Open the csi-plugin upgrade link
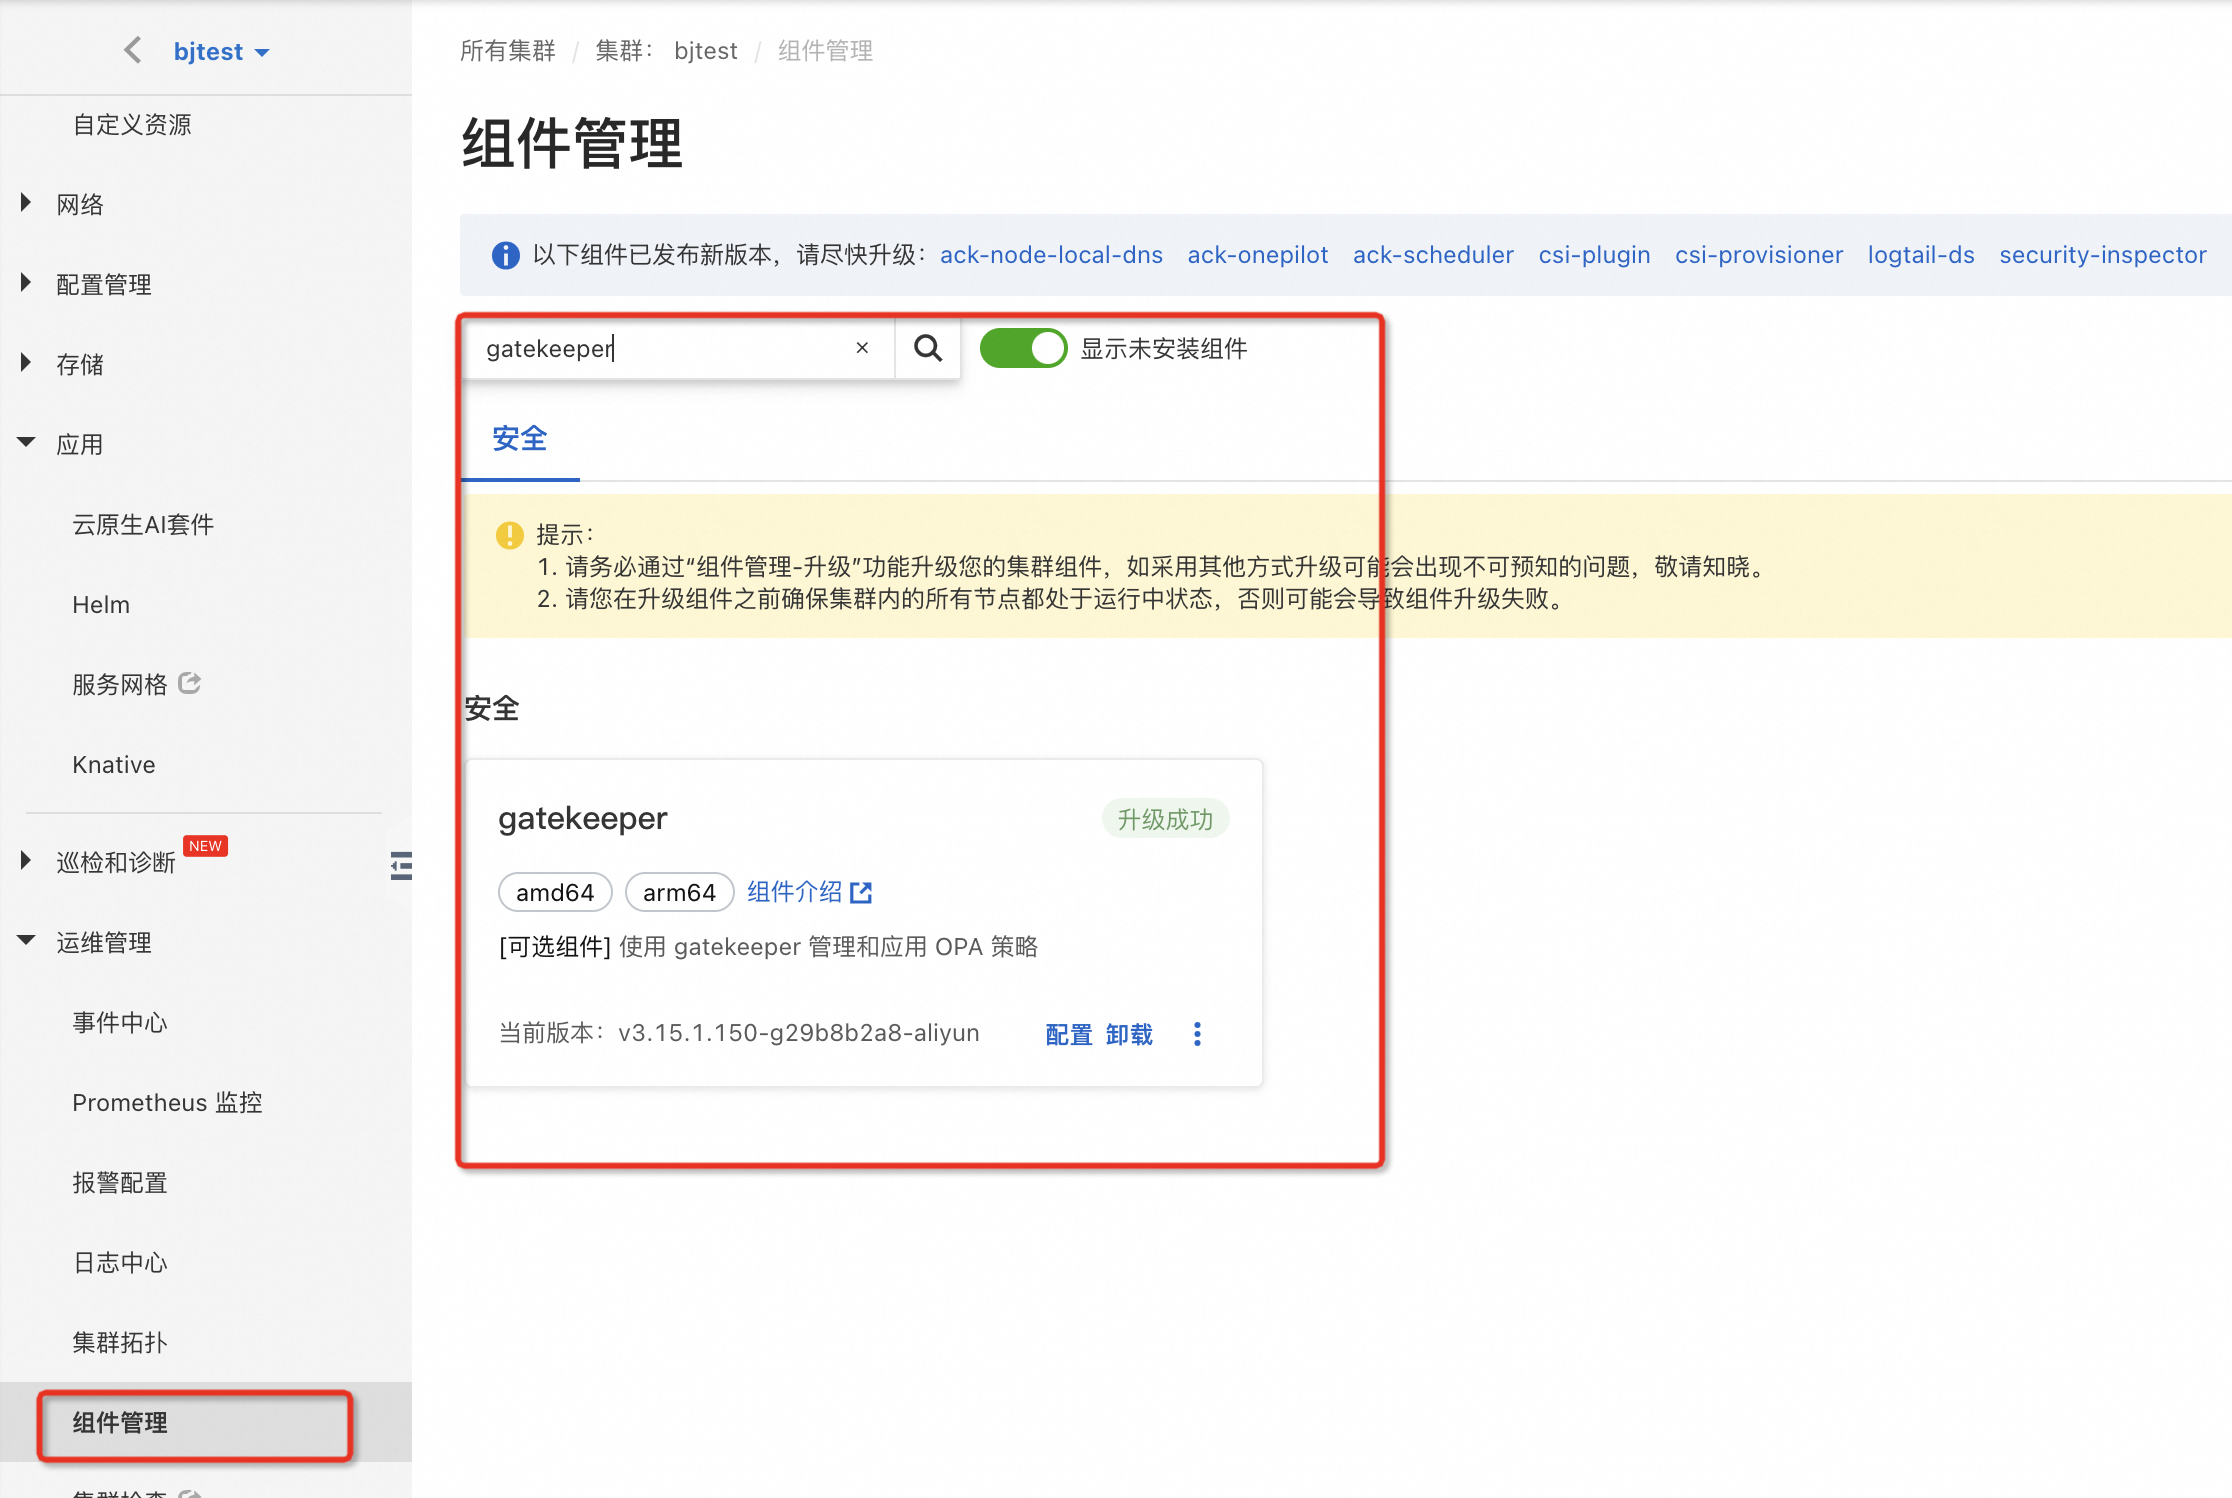 click(1594, 255)
